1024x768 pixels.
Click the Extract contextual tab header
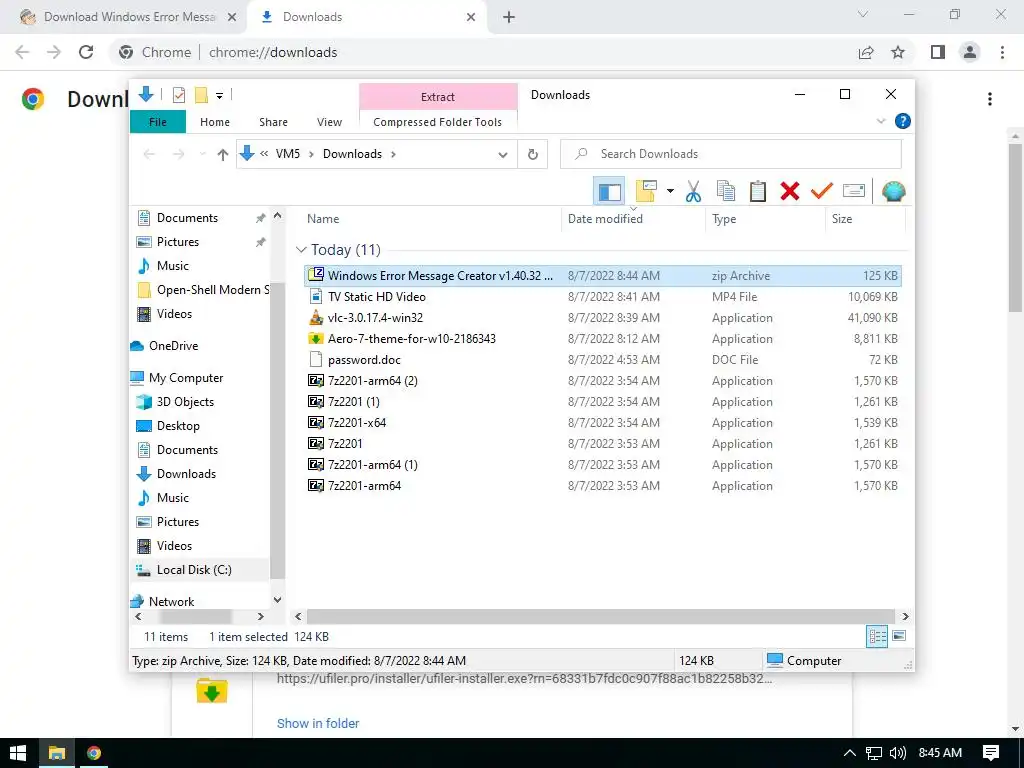click(438, 97)
